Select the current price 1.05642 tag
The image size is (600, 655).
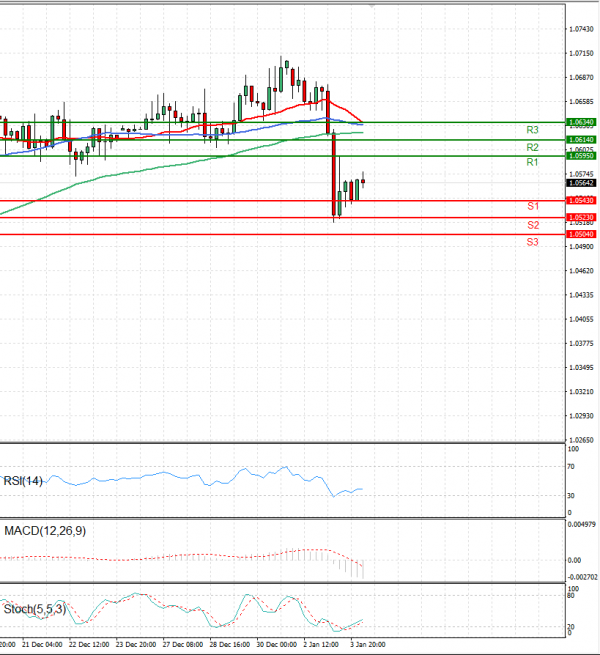581,183
